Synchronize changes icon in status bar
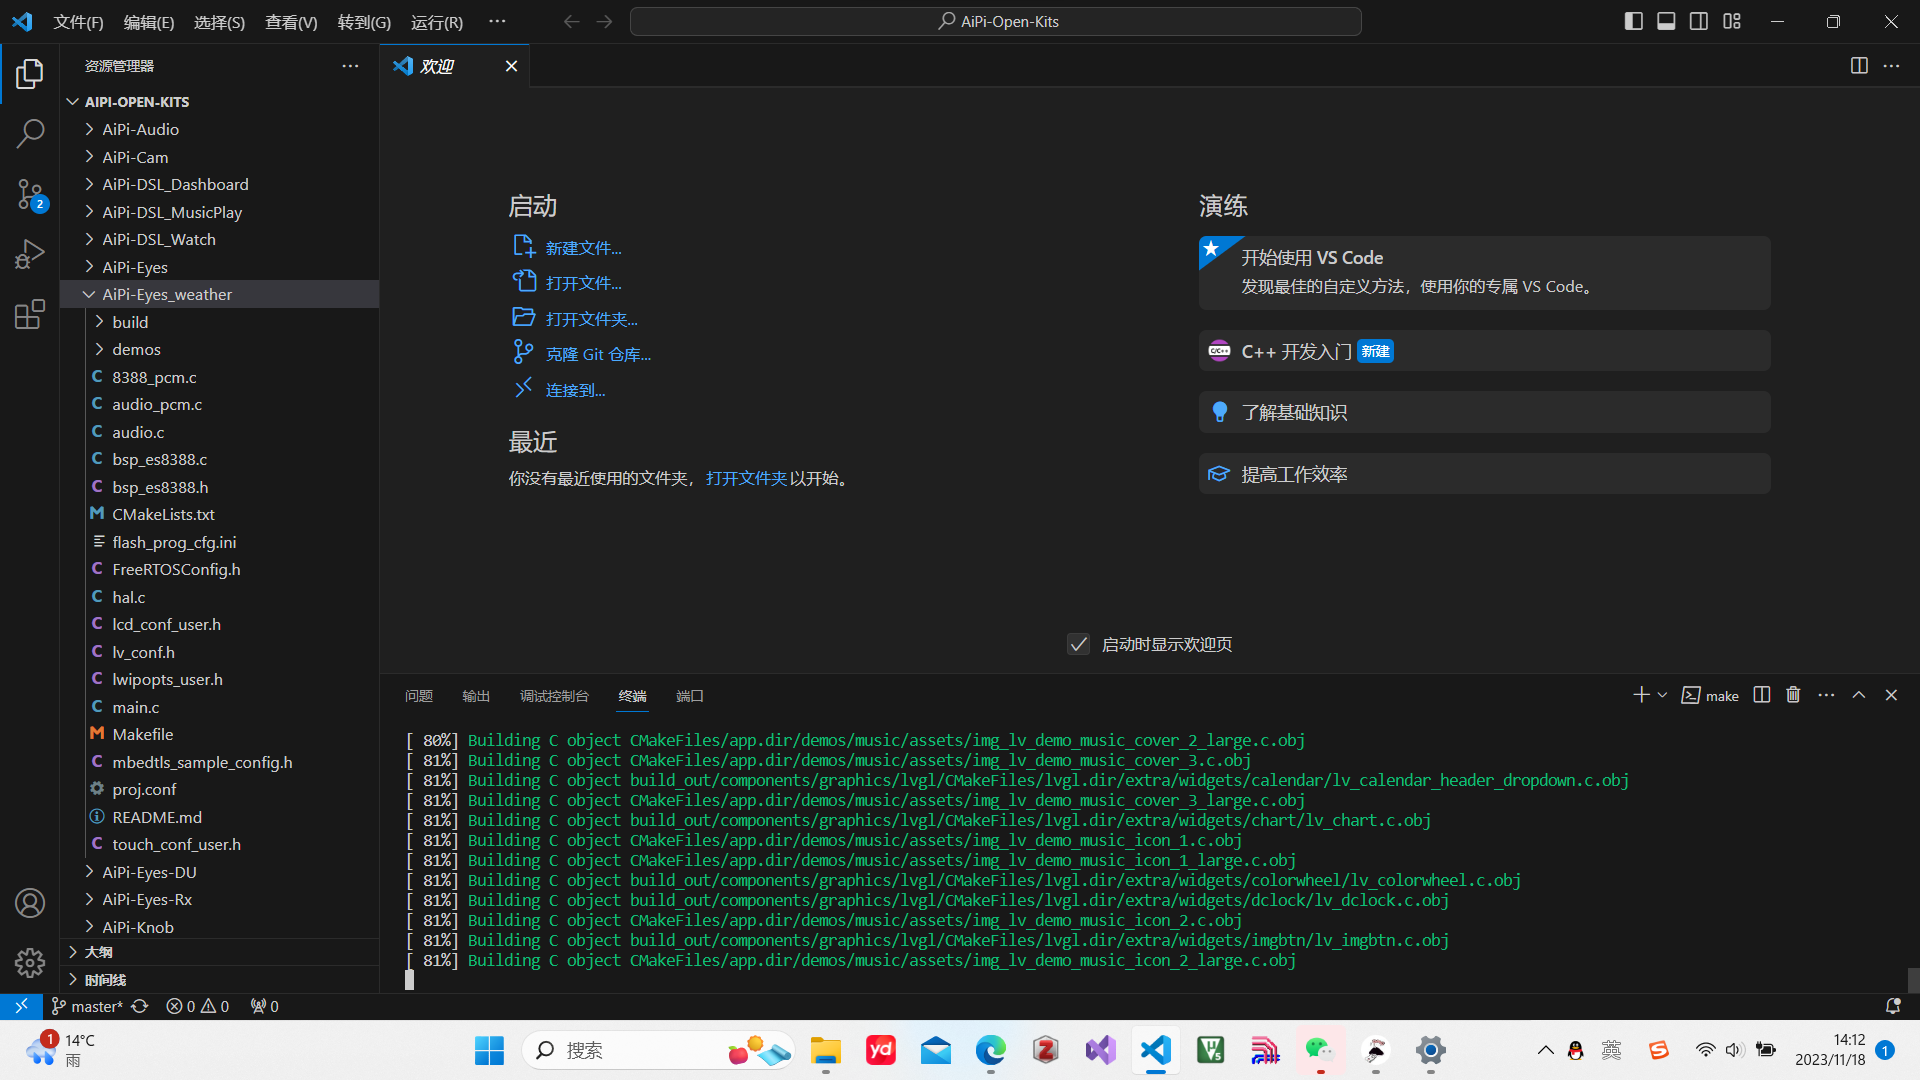The width and height of the screenshot is (1920, 1080). pos(140,1006)
